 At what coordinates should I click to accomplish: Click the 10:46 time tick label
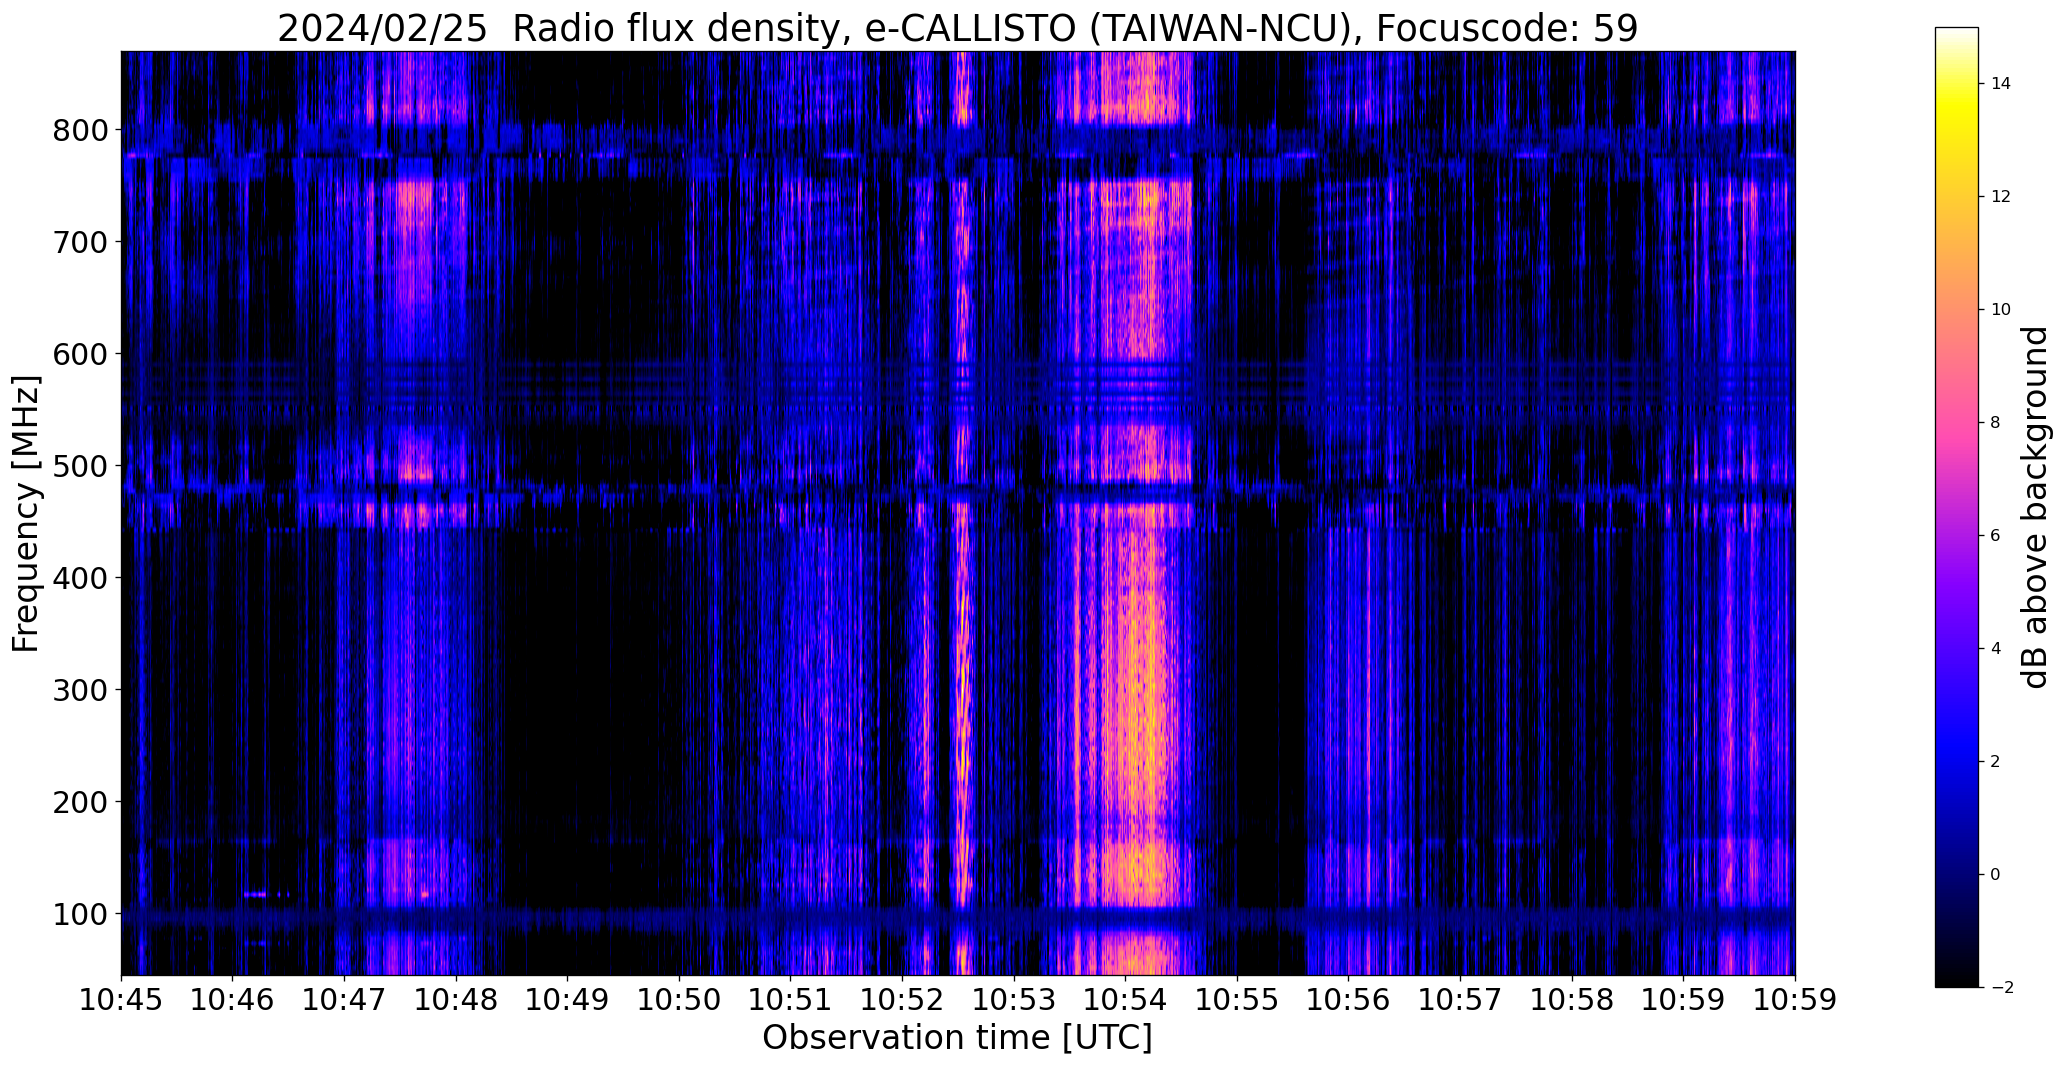pos(233,1000)
